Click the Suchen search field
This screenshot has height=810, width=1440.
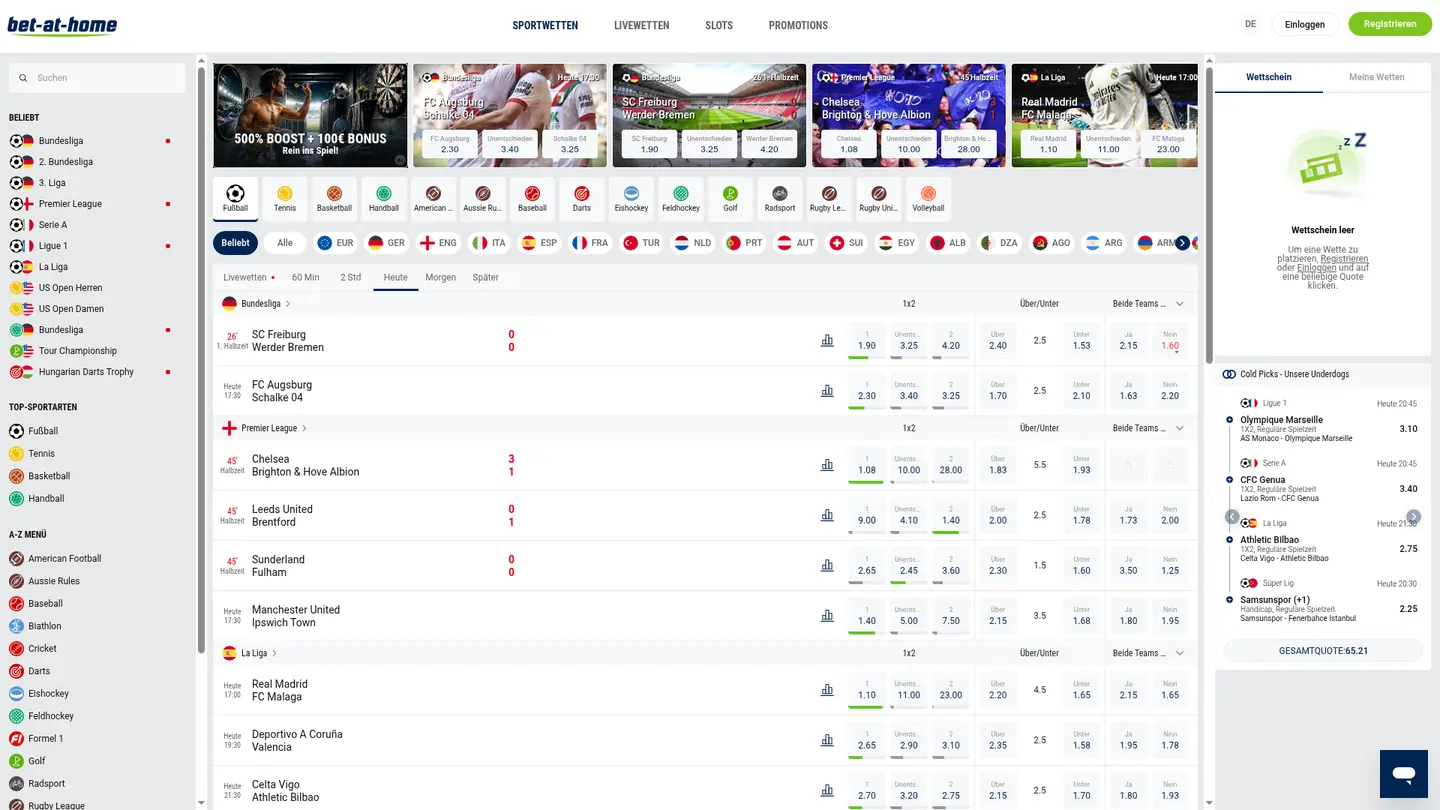[97, 78]
